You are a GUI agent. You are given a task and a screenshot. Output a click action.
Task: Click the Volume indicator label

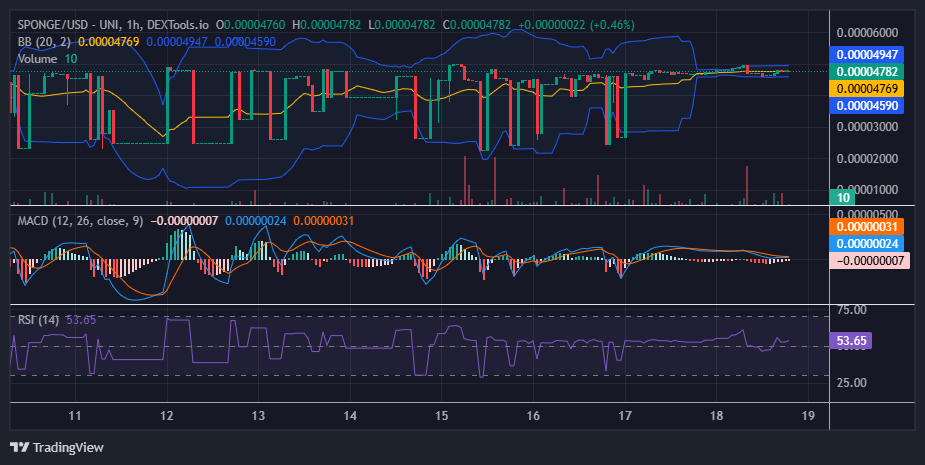click(38, 58)
